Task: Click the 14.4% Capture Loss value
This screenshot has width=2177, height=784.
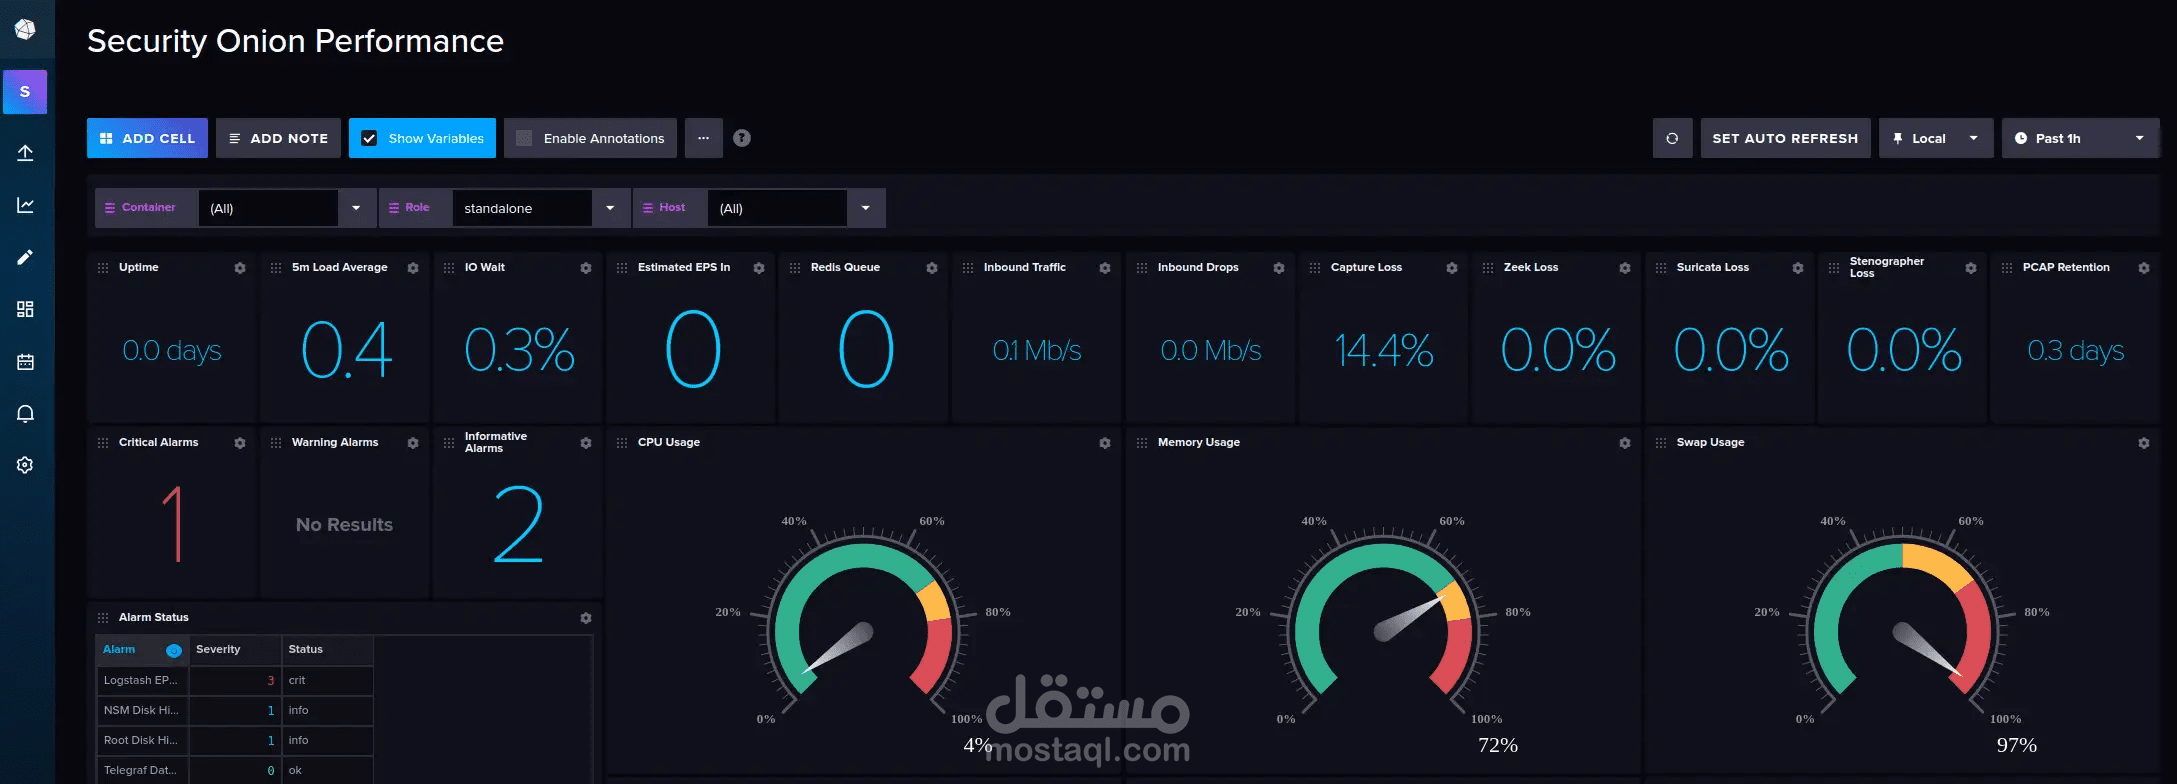Action: (x=1384, y=351)
